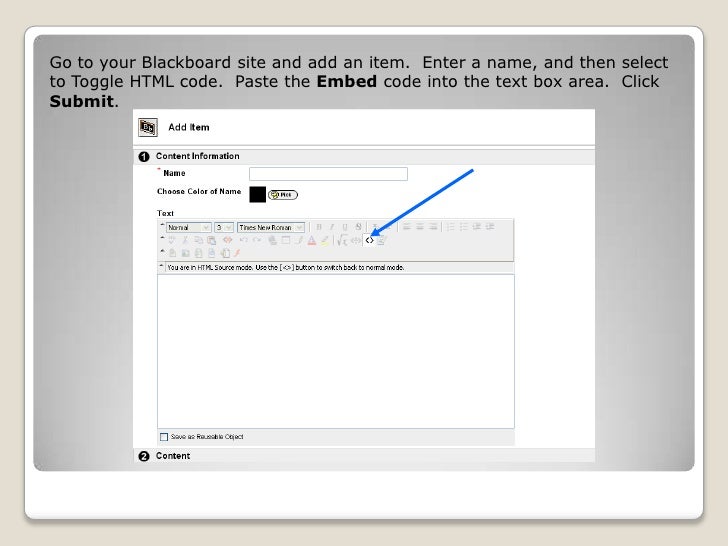
Task: Check Save as Reusable Object box
Action: (164, 437)
